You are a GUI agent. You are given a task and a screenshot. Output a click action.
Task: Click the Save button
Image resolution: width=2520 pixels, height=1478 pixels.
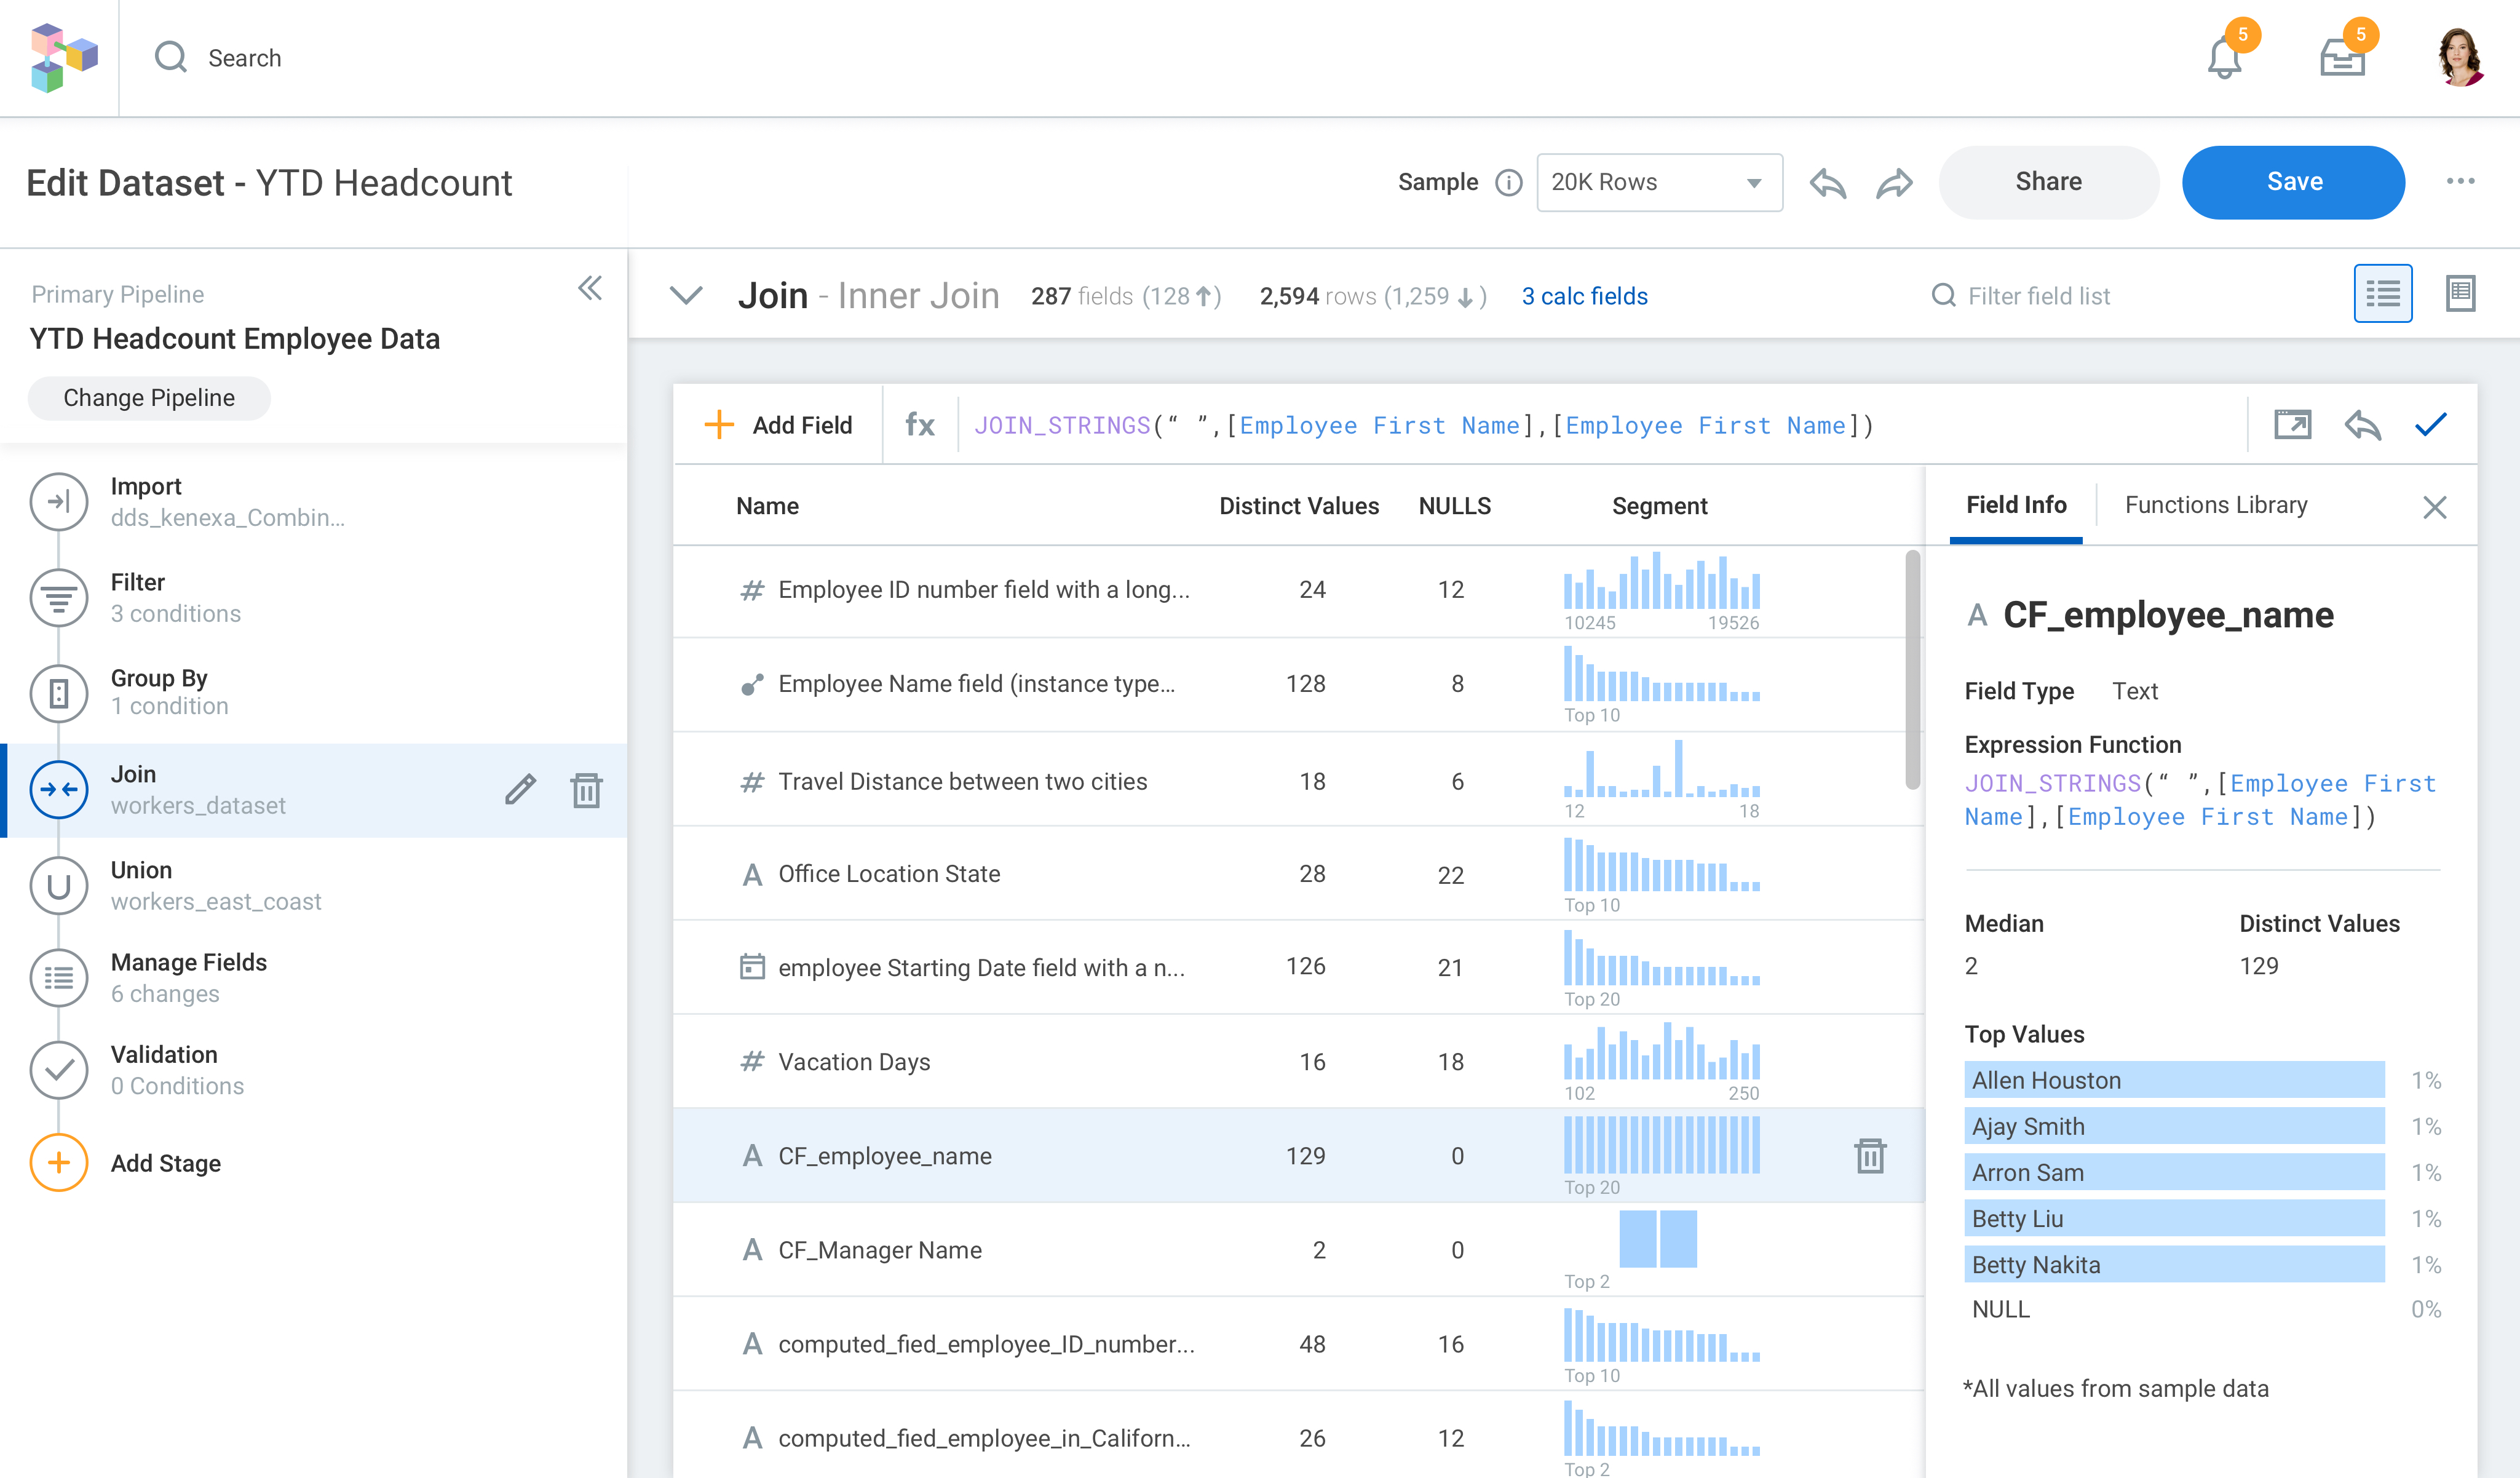2293,182
